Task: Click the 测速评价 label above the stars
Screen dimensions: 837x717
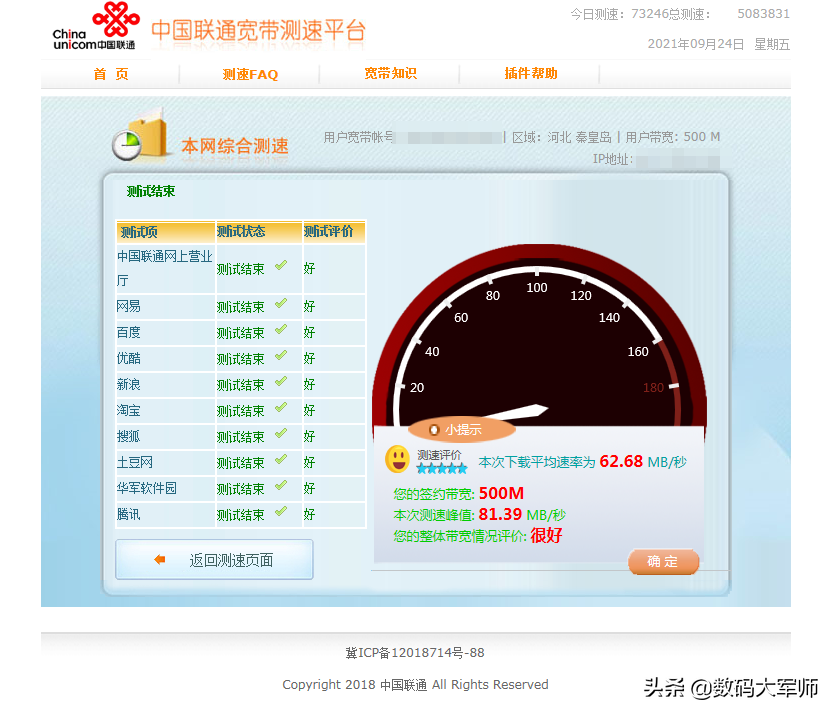Action: pyautogui.click(x=439, y=455)
